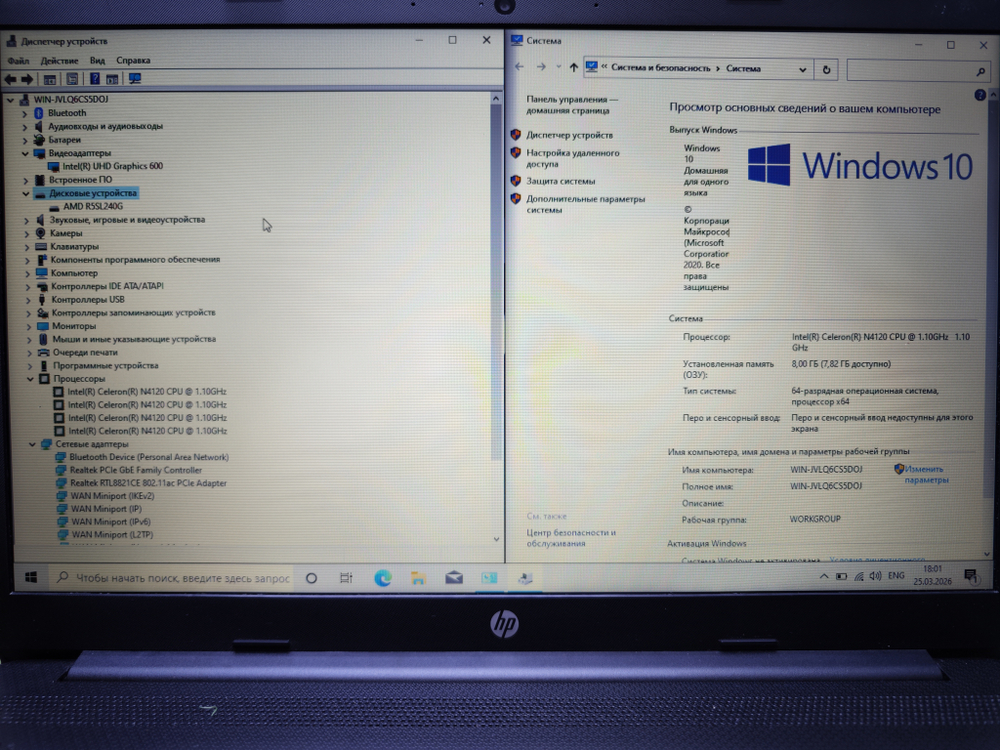Open the Действие menu in Device Manager
Image resolution: width=1000 pixels, height=750 pixels.
pyautogui.click(x=58, y=60)
